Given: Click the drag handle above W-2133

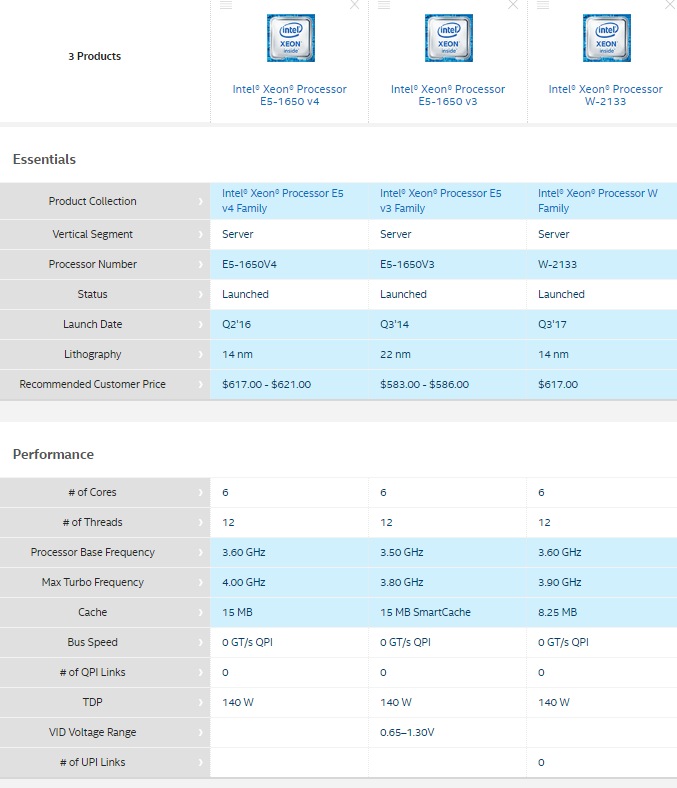Looking at the screenshot, I should coord(543,5).
